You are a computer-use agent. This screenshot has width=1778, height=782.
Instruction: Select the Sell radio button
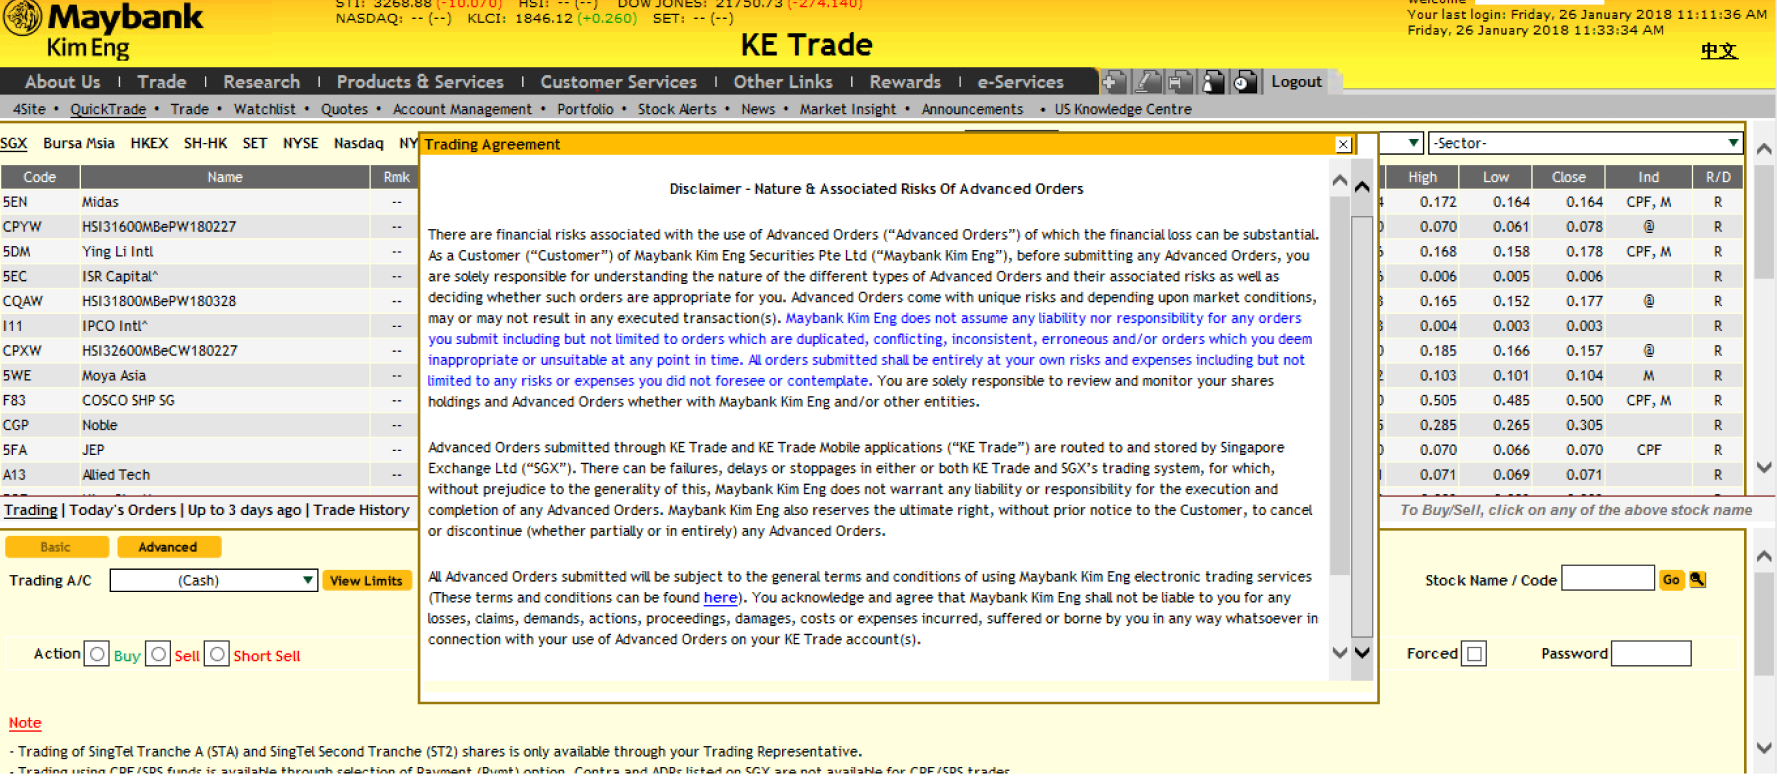158,654
